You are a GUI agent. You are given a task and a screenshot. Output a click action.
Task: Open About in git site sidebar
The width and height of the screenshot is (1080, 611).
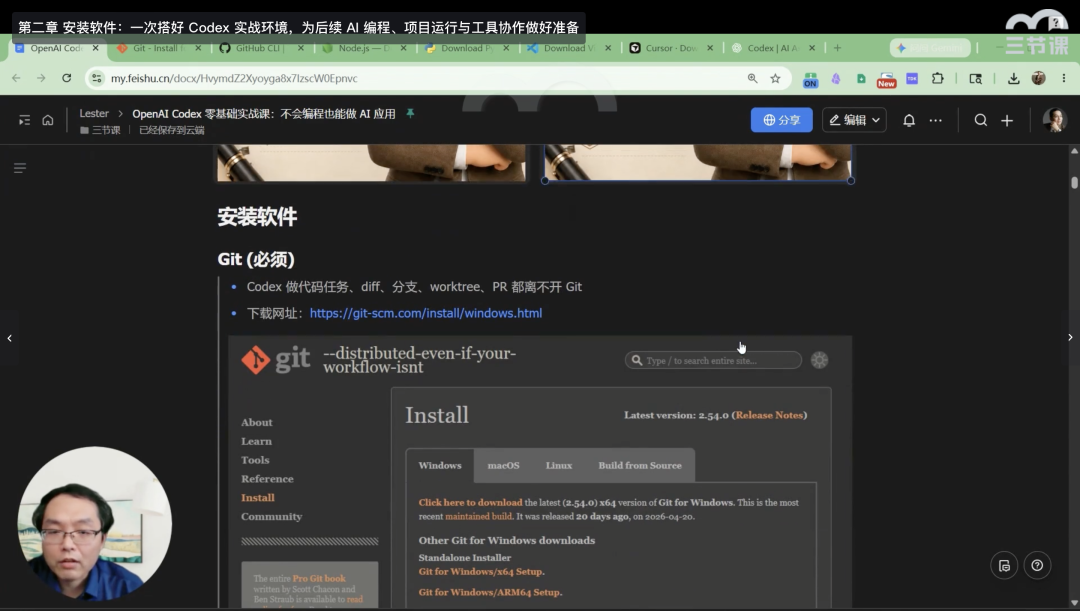(257, 422)
